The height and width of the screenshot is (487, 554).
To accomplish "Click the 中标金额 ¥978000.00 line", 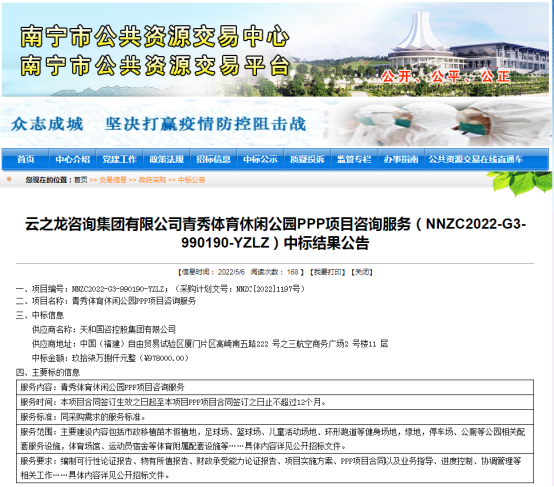I will coord(110,358).
